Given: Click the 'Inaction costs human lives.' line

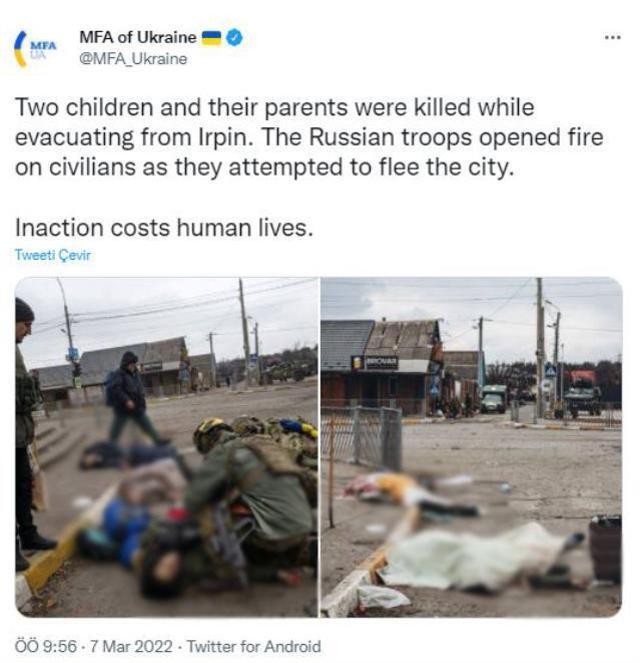Looking at the screenshot, I should 164,227.
